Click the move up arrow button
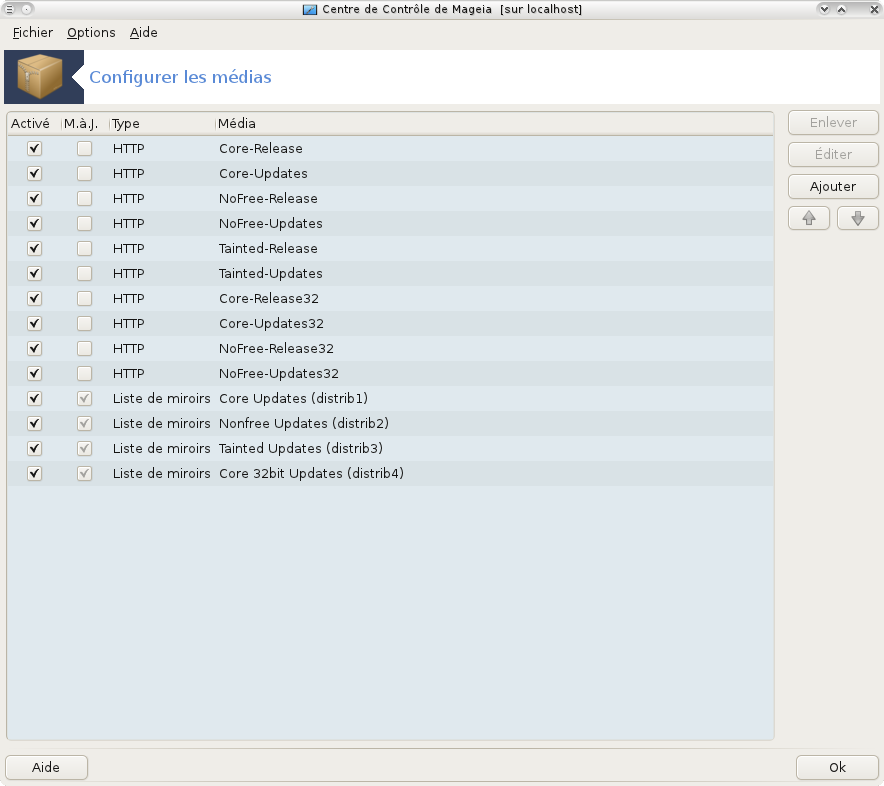This screenshot has height=786, width=884. click(808, 218)
